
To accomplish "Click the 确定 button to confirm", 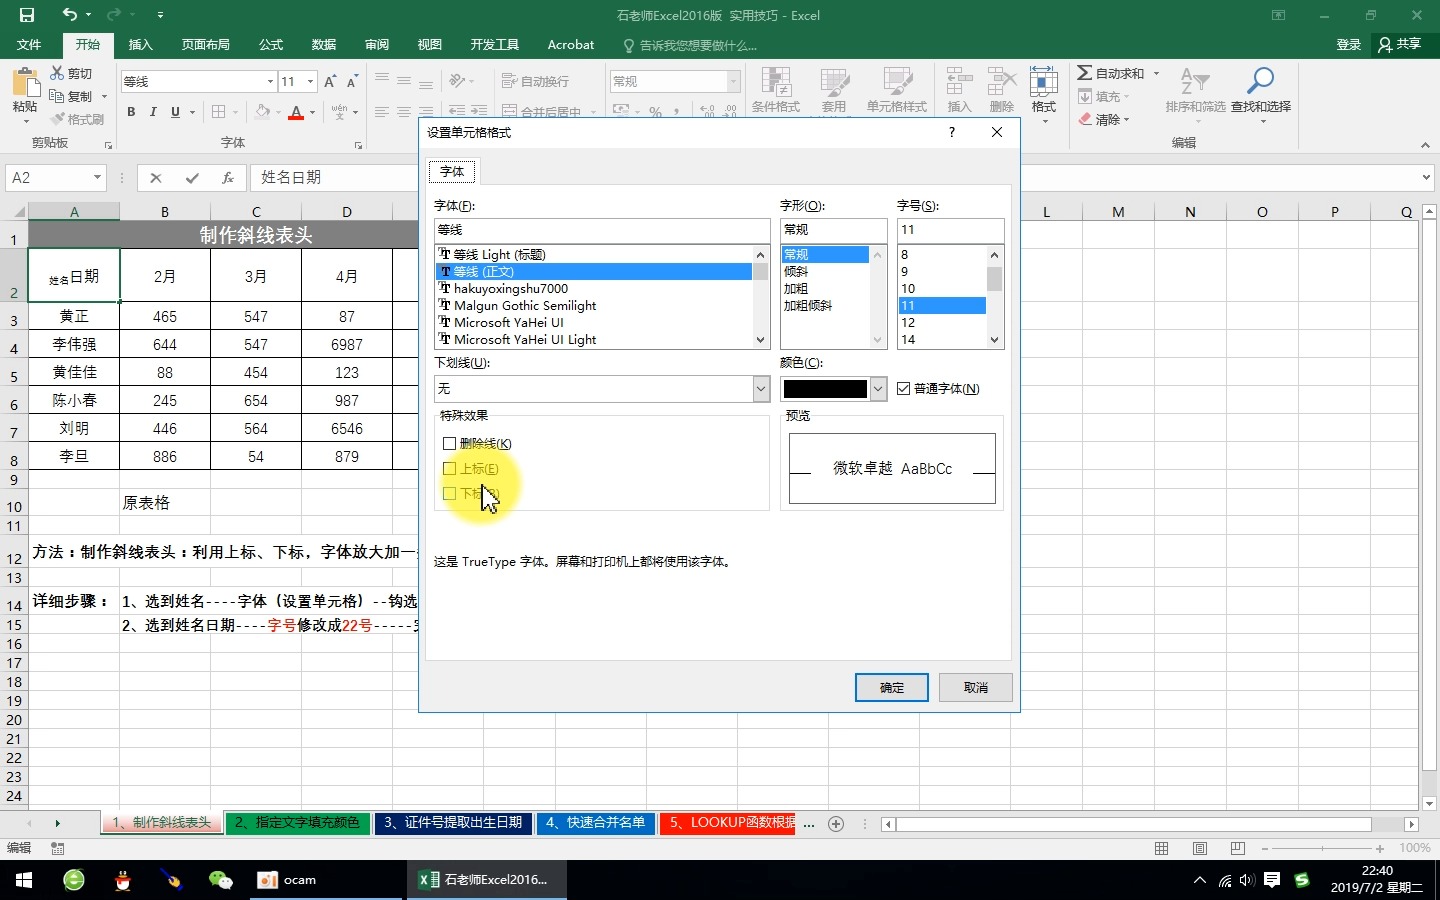I will [890, 688].
